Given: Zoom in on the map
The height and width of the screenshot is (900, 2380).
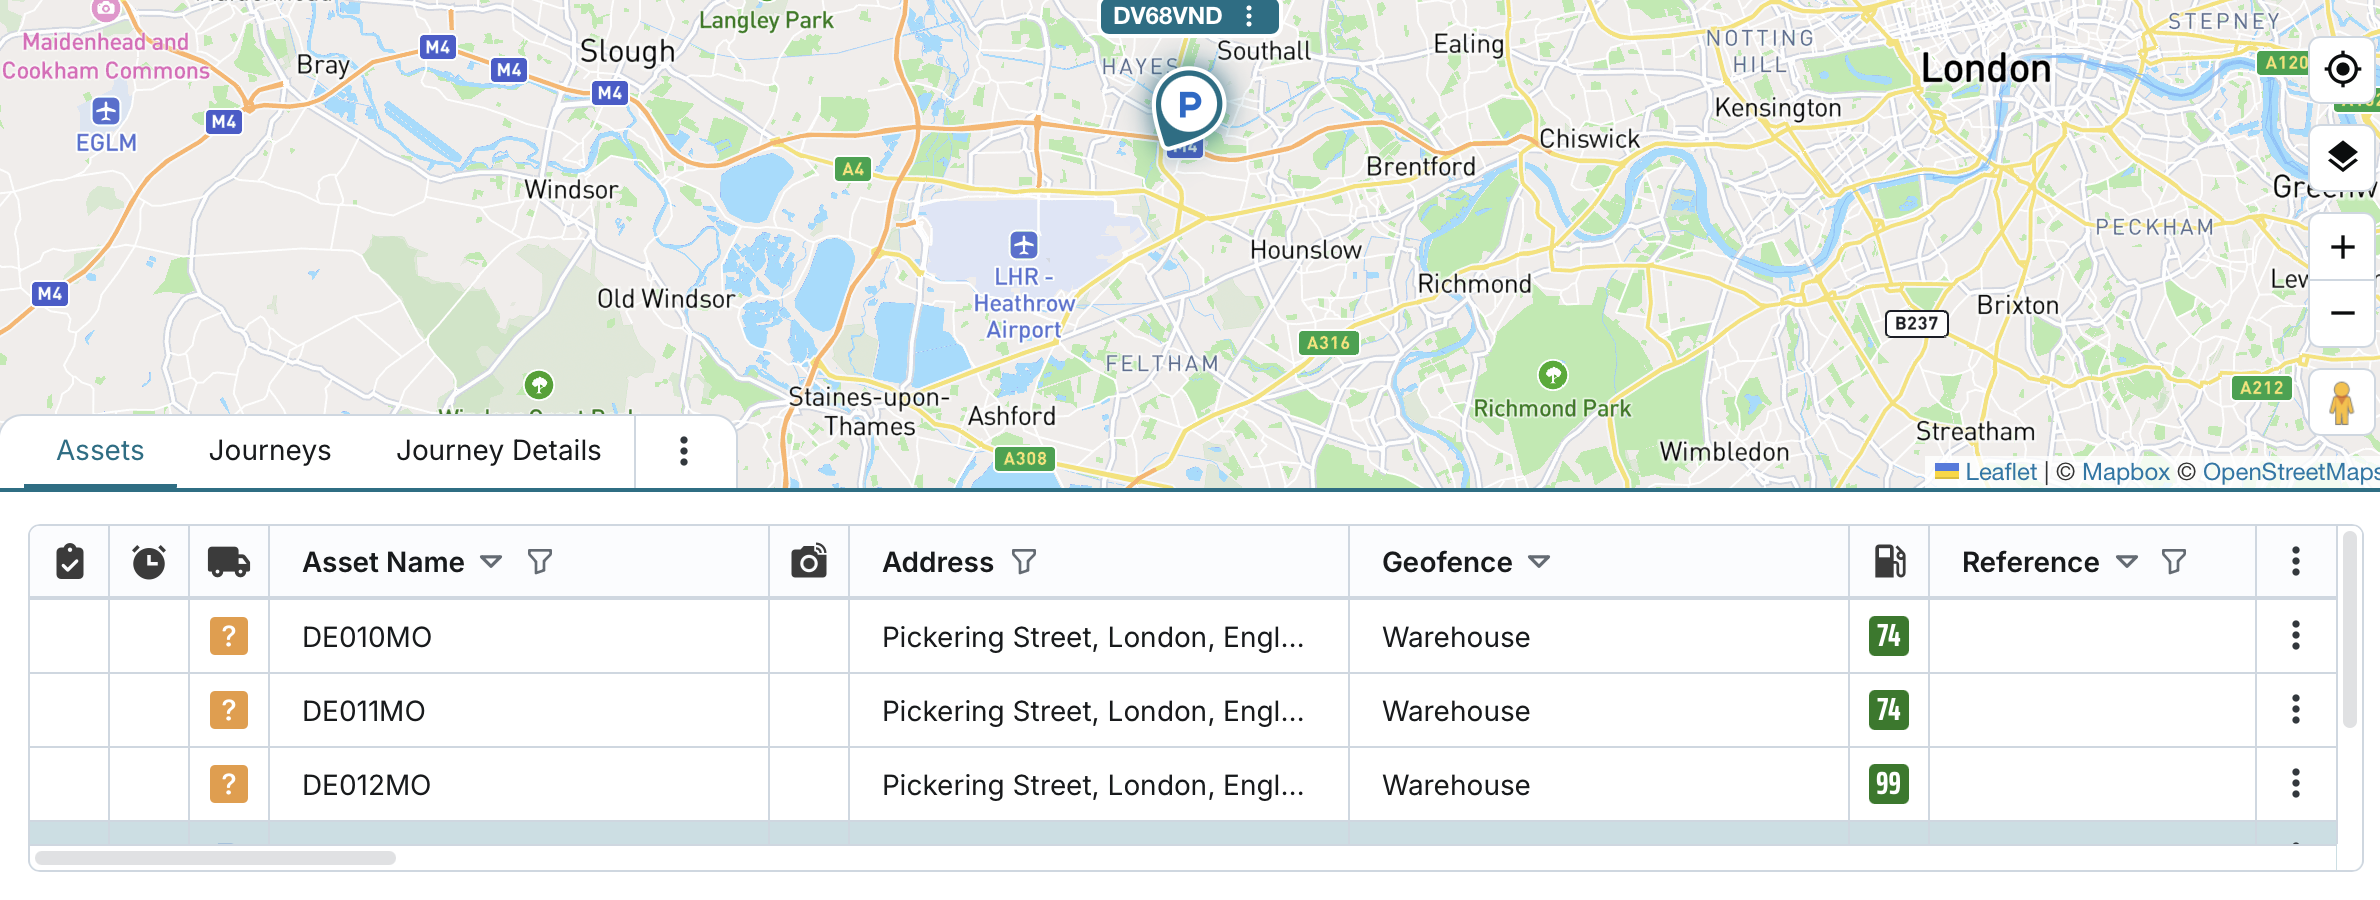Looking at the screenshot, I should point(2342,247).
